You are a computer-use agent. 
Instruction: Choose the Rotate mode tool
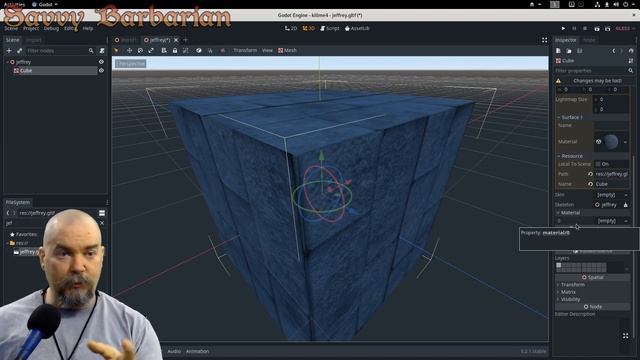140,50
